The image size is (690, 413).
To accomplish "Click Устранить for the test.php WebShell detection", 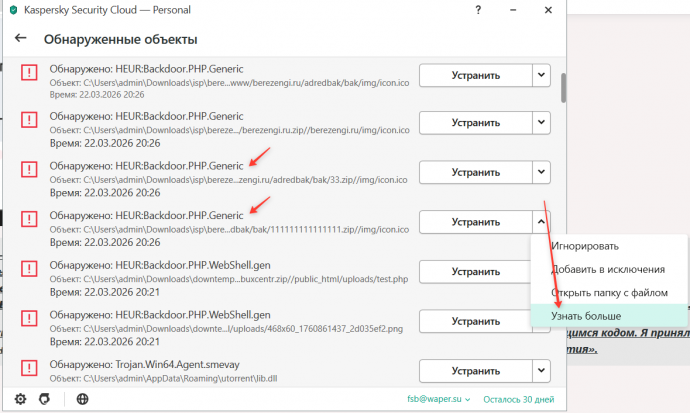I will click(475, 271).
